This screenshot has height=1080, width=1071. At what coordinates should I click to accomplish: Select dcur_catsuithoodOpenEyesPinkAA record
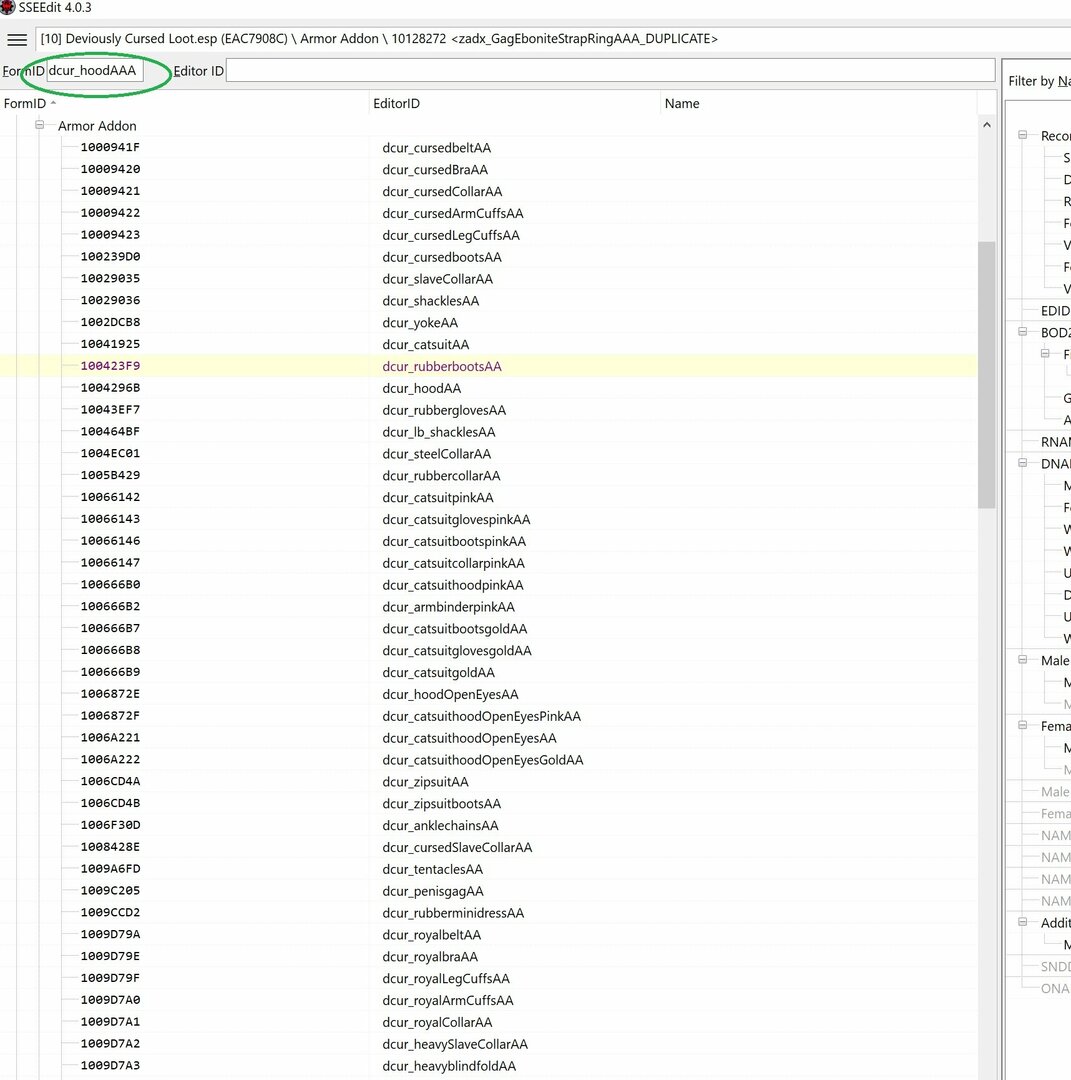(x=489, y=716)
